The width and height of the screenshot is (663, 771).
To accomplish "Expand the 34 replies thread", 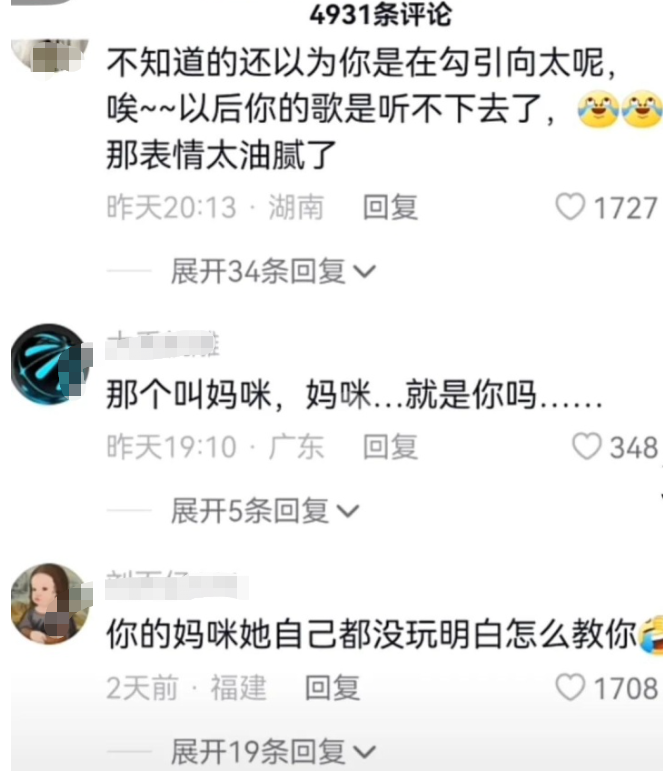I will click(273, 271).
